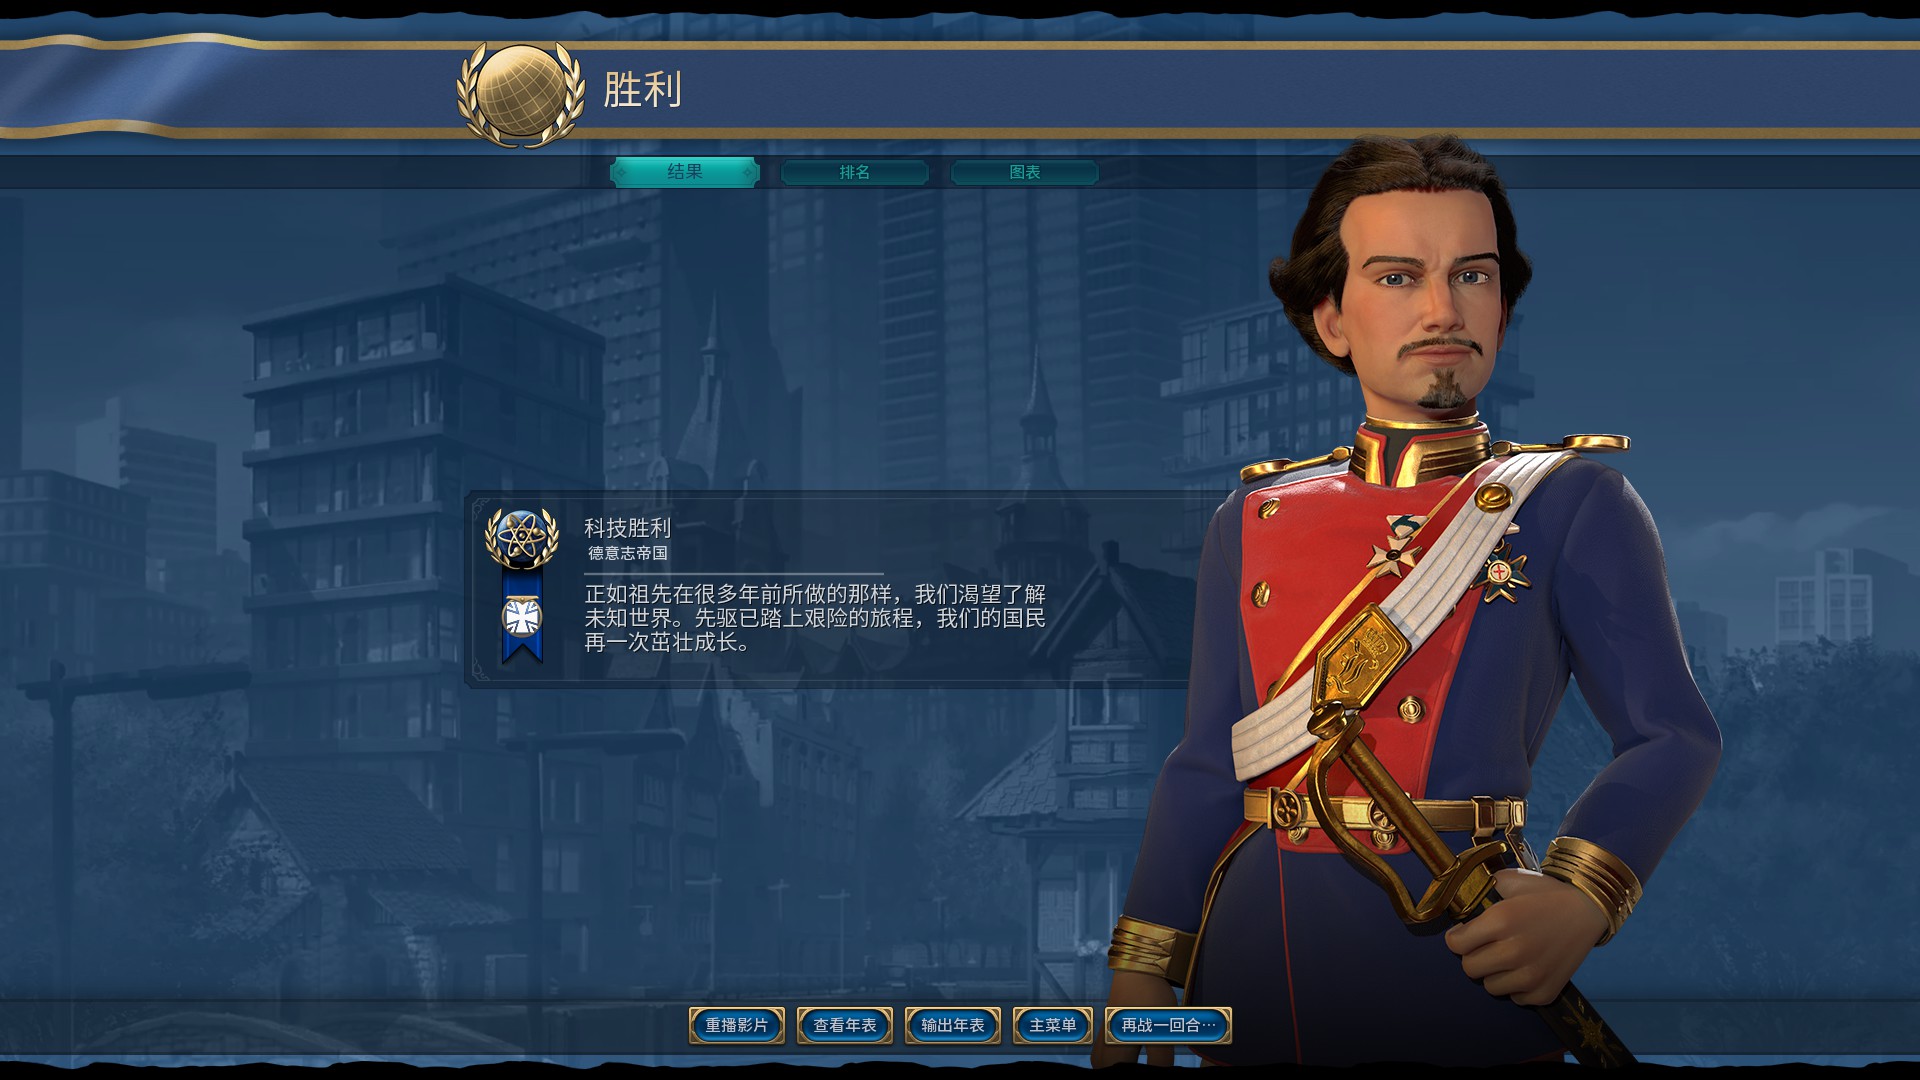Click the 胜利 header title
This screenshot has height=1080, width=1920.
[x=643, y=90]
